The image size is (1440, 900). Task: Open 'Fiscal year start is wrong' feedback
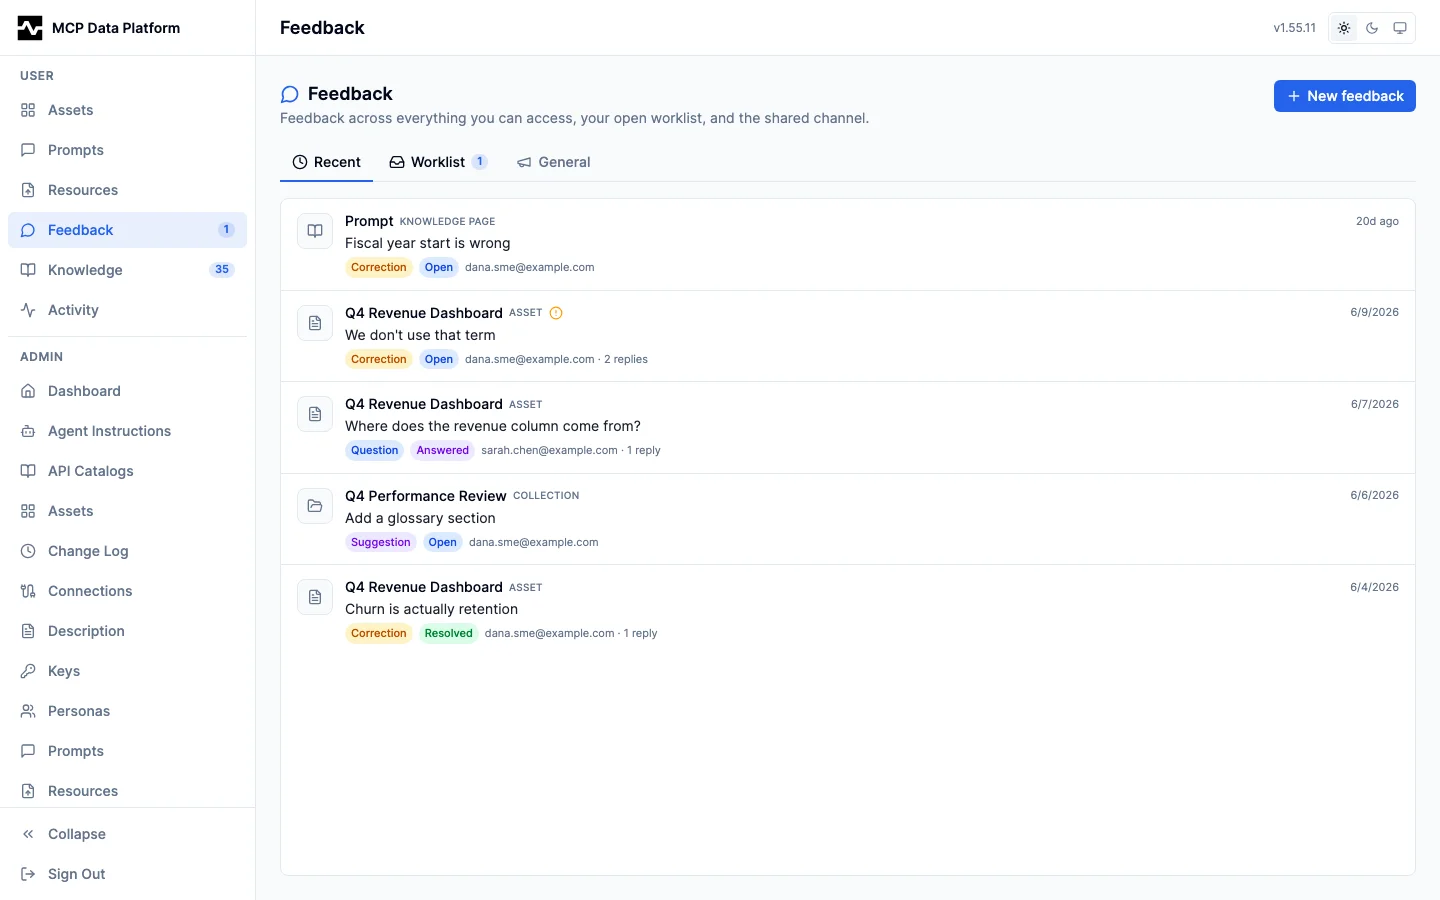[x=848, y=245]
